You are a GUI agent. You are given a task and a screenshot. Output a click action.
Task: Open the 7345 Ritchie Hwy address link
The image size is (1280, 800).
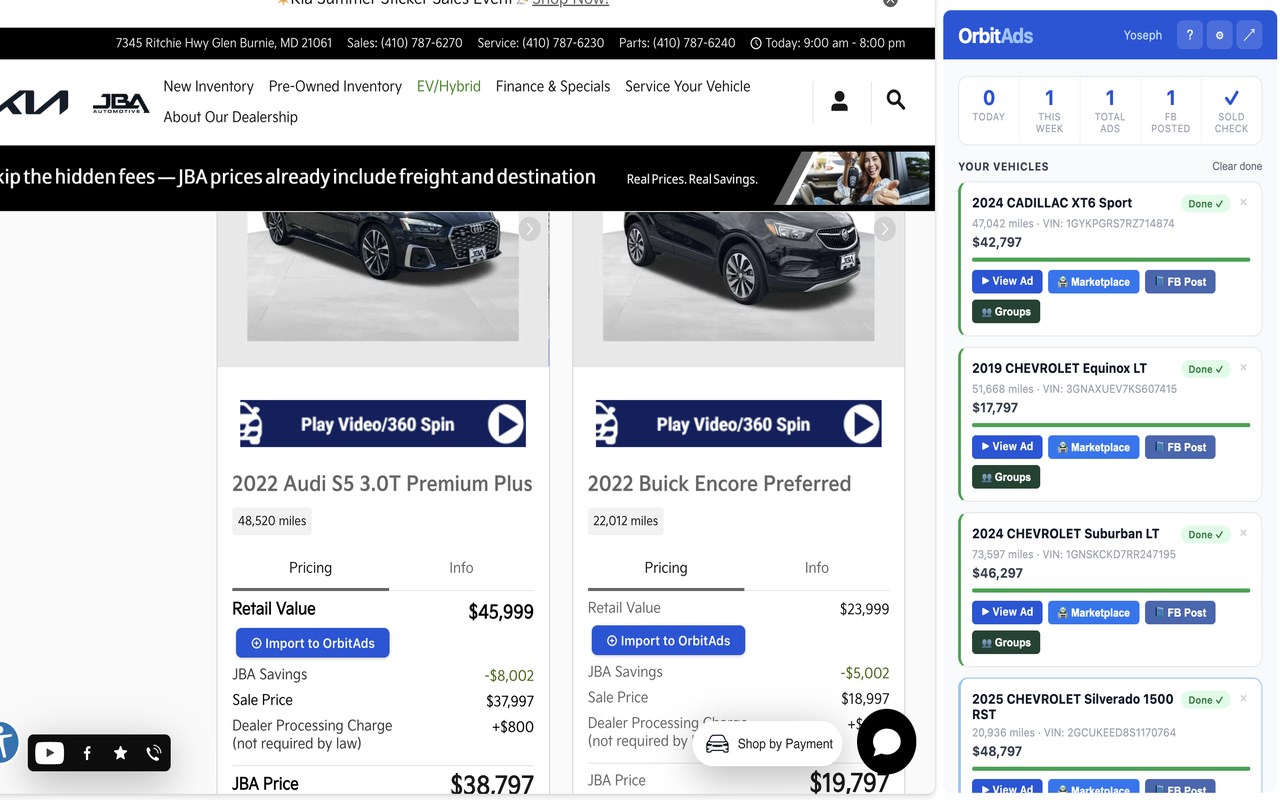[224, 43]
